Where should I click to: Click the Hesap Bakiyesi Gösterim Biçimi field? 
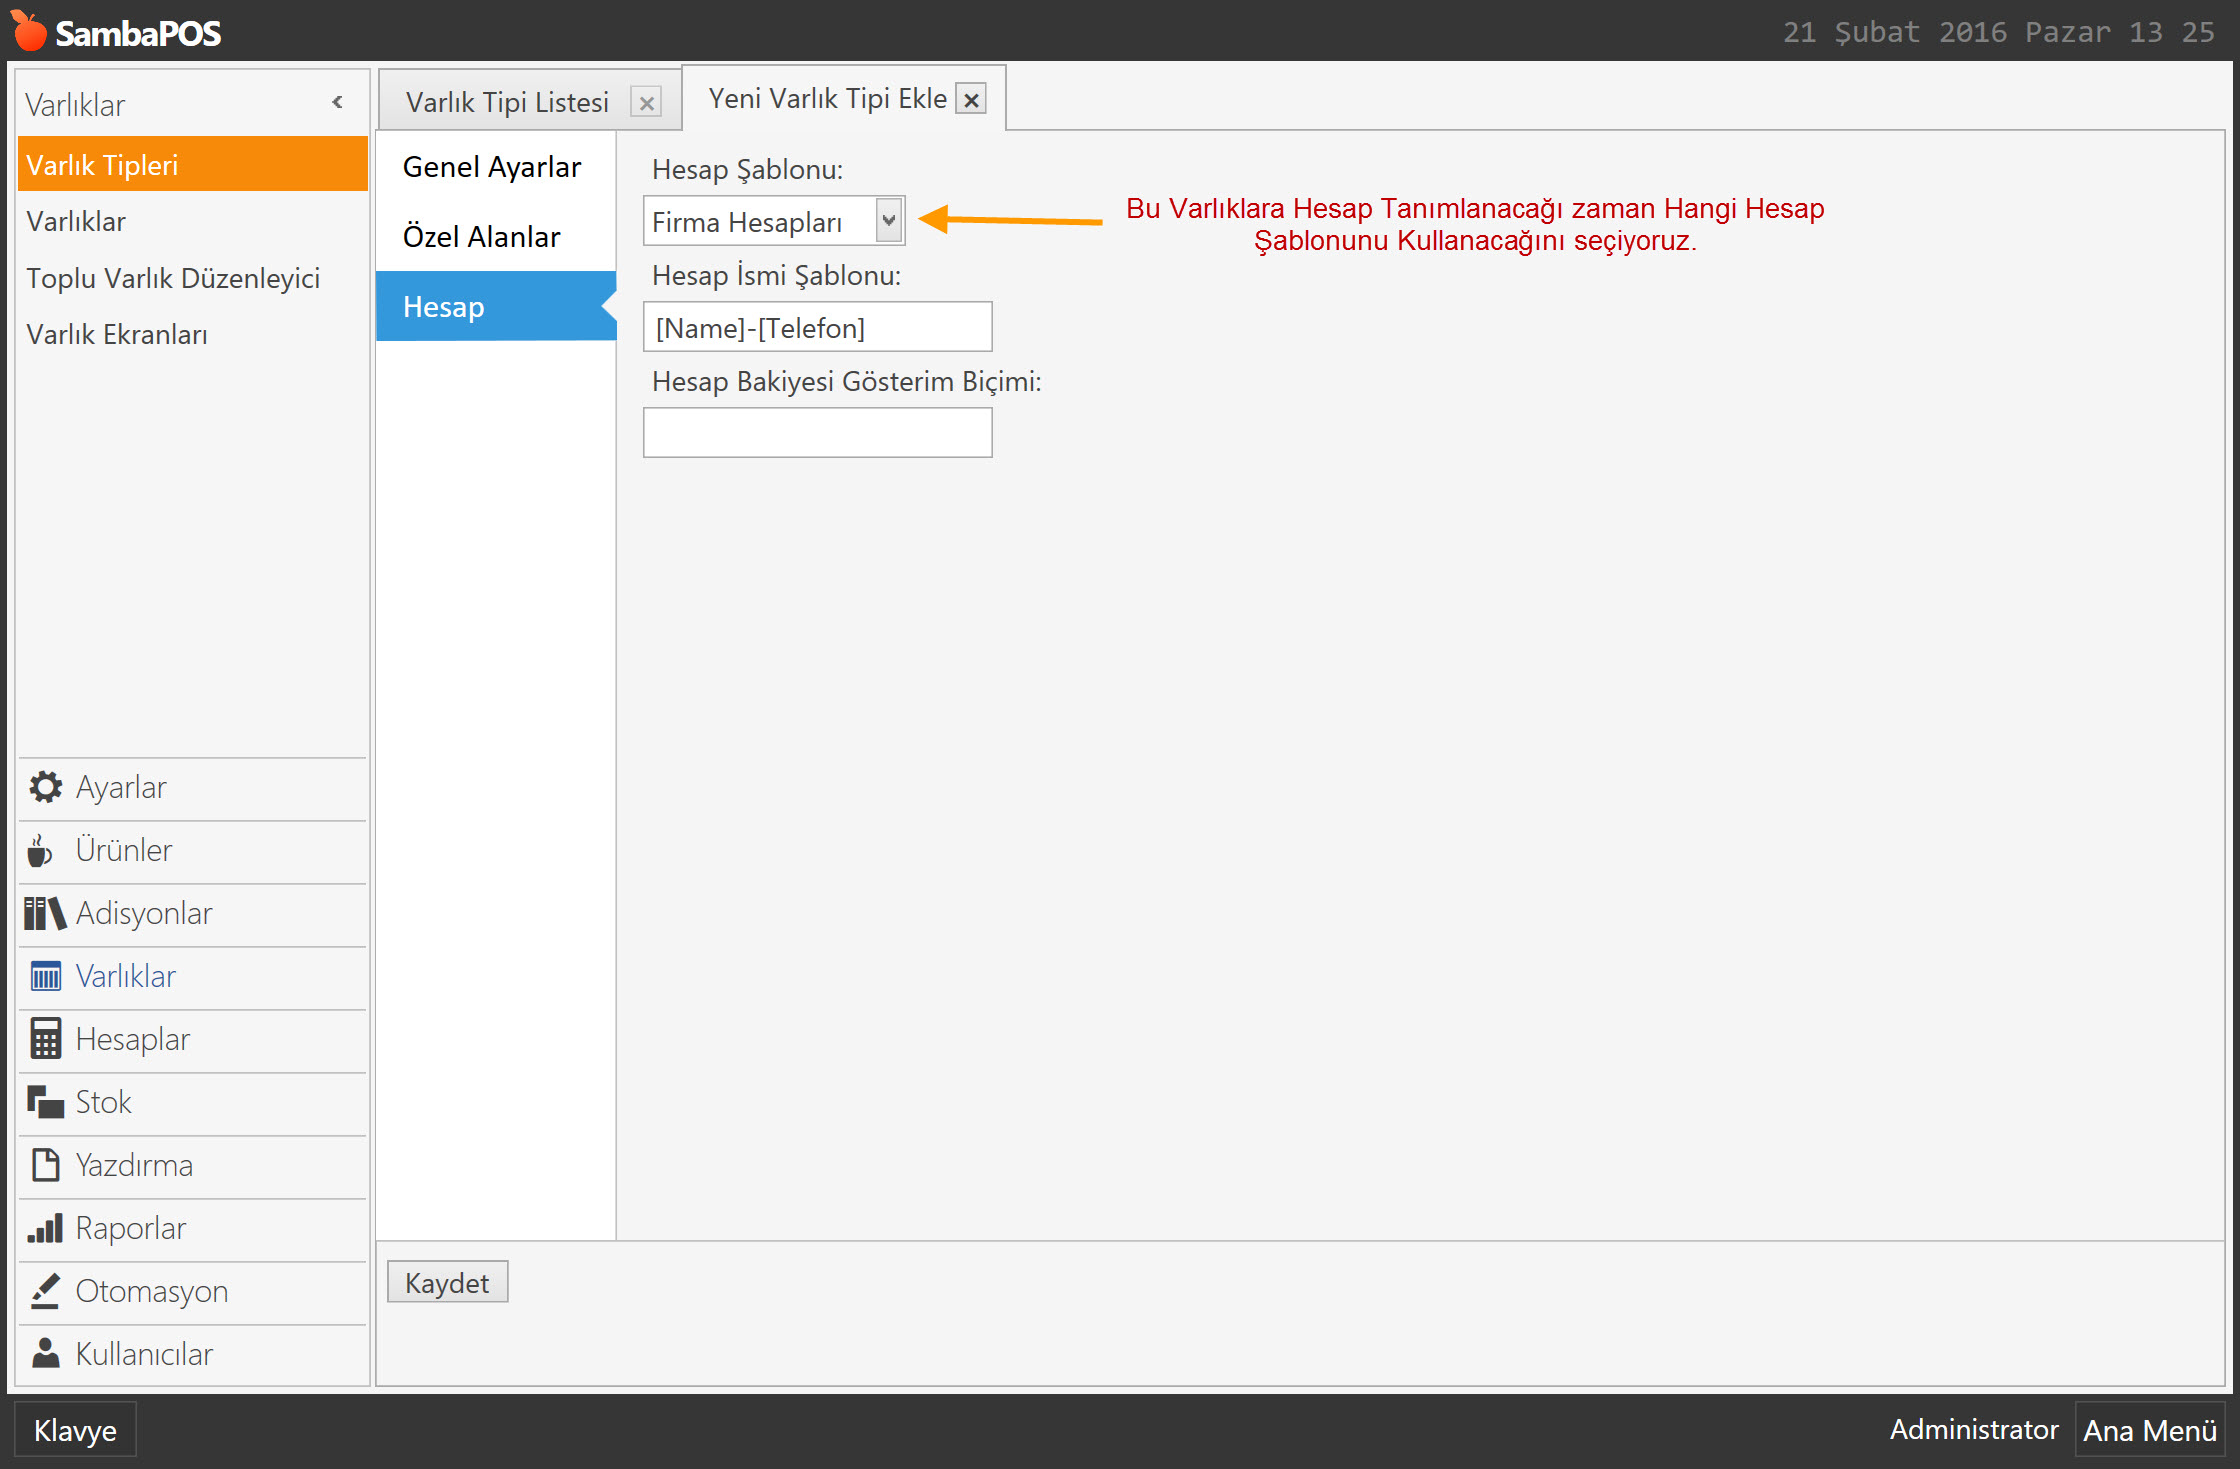tap(817, 433)
